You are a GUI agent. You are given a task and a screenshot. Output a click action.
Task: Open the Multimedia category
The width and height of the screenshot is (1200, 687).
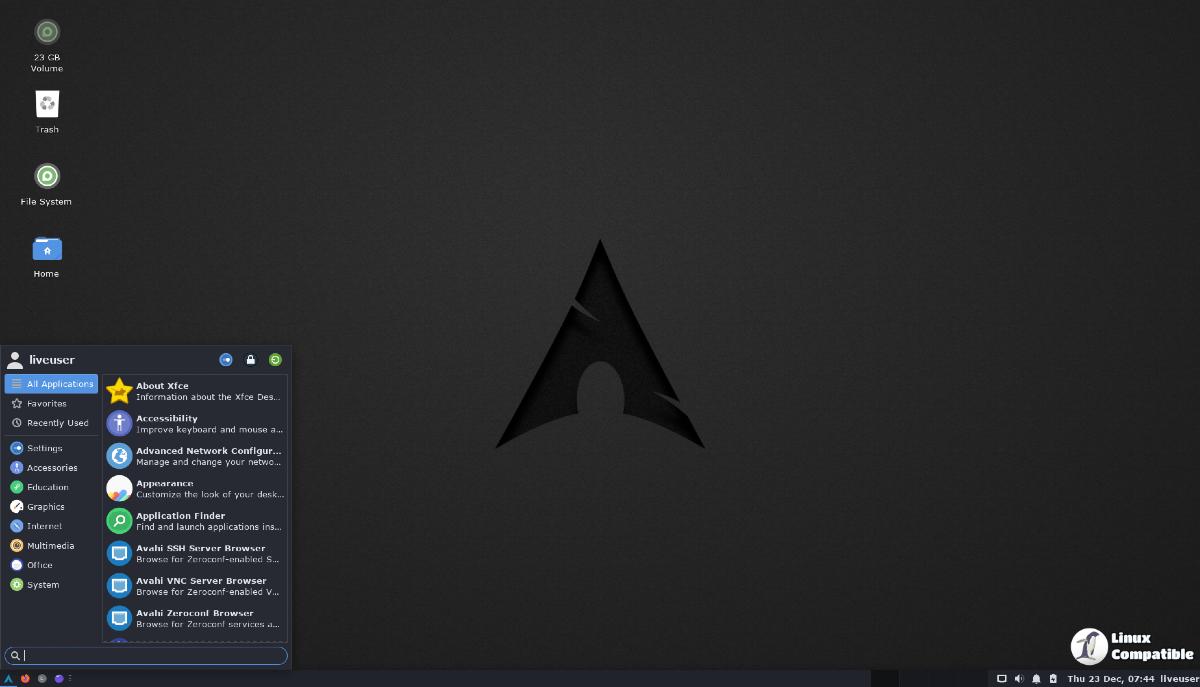(x=50, y=546)
